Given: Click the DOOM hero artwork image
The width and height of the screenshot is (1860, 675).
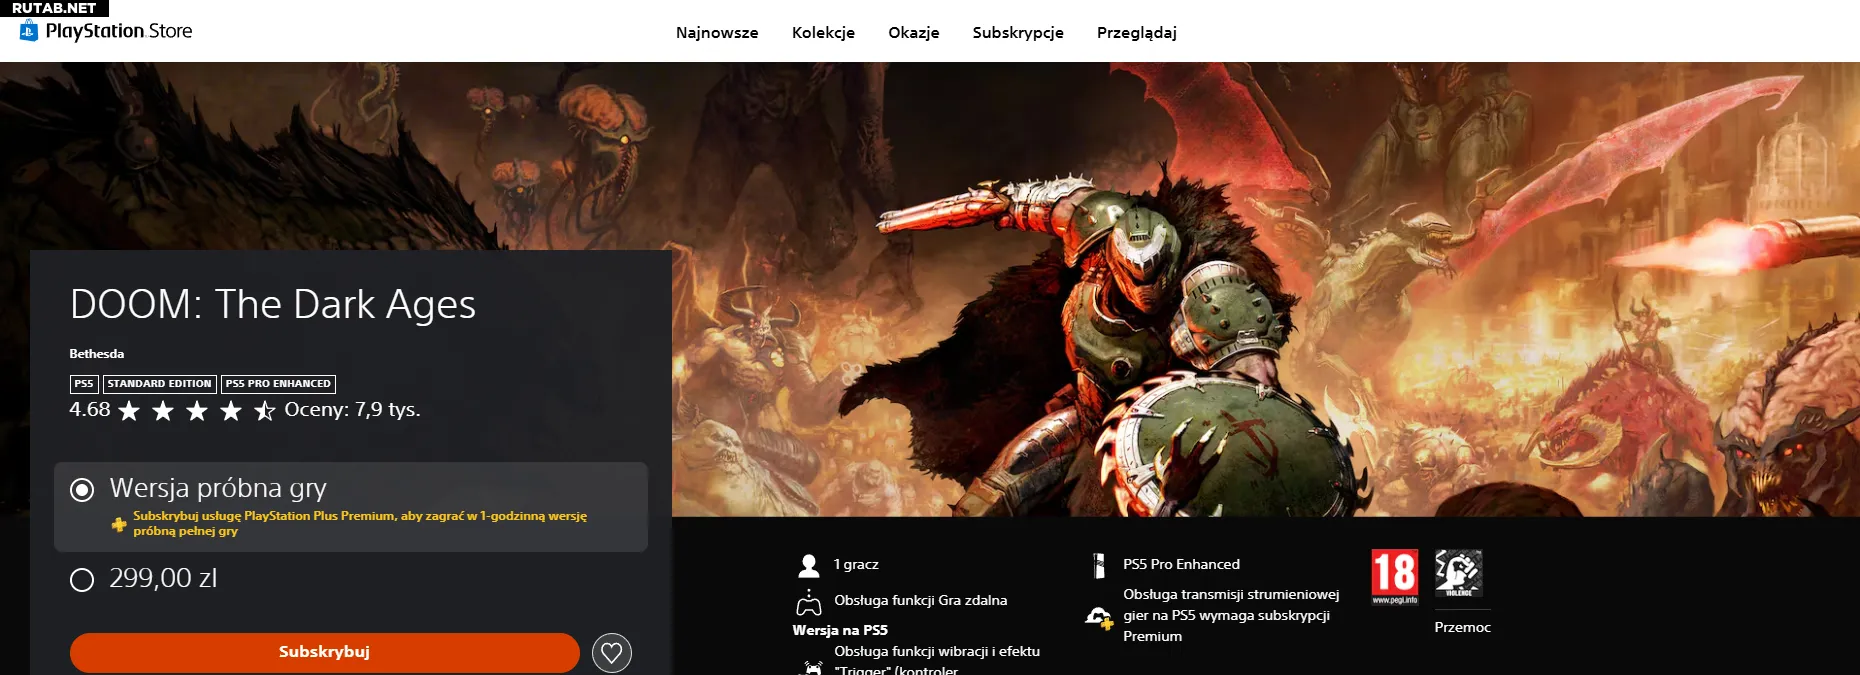Looking at the screenshot, I should pyautogui.click(x=1265, y=290).
